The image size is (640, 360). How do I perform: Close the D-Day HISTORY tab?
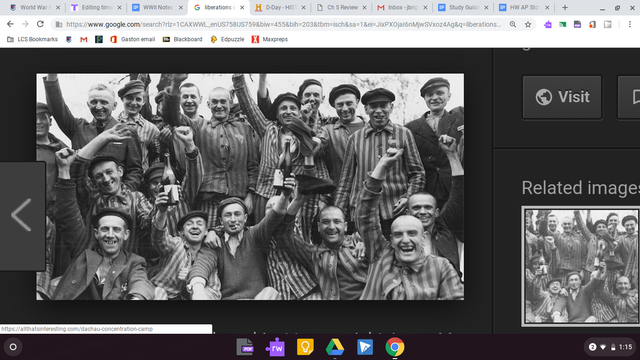303,7
